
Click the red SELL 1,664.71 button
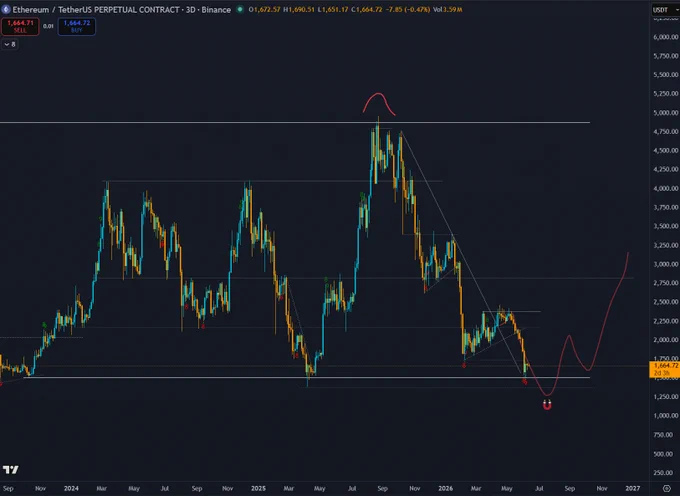[20, 26]
